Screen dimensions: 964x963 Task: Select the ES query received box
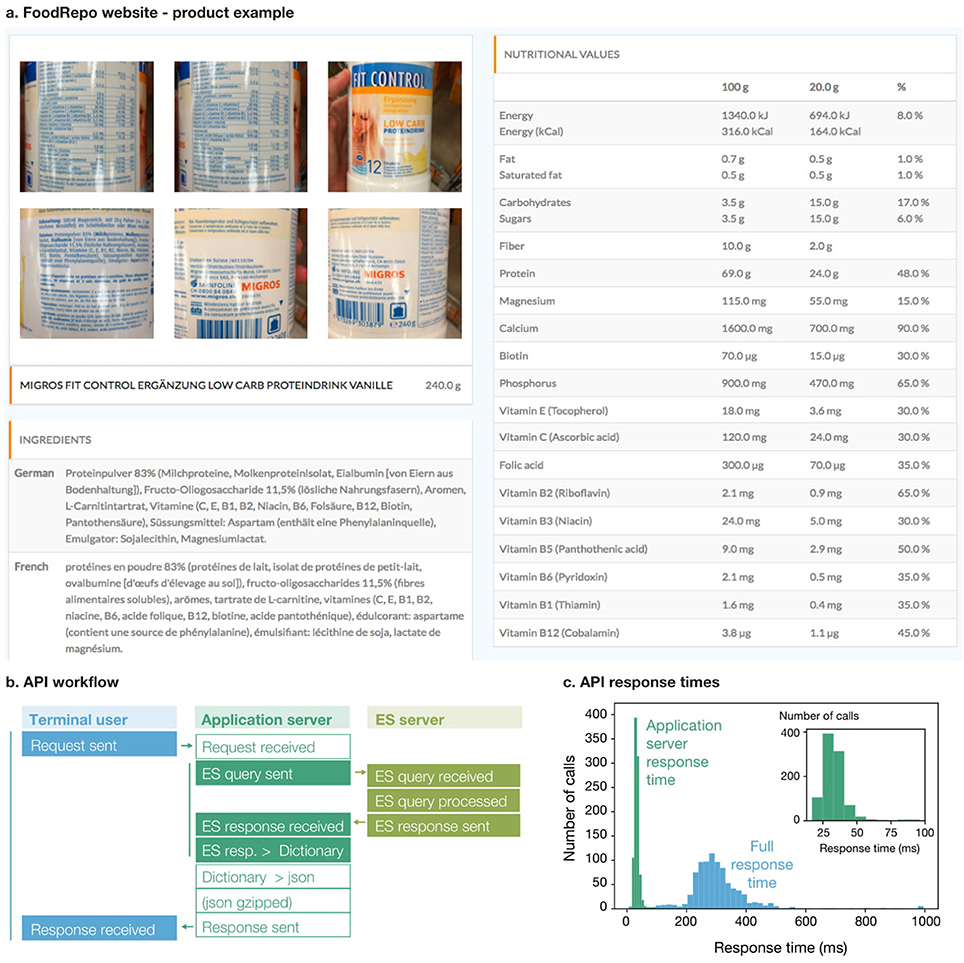[443, 776]
